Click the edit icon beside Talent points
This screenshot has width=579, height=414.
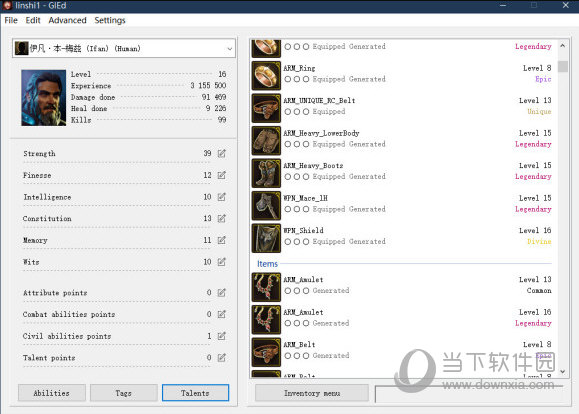[x=222, y=357]
